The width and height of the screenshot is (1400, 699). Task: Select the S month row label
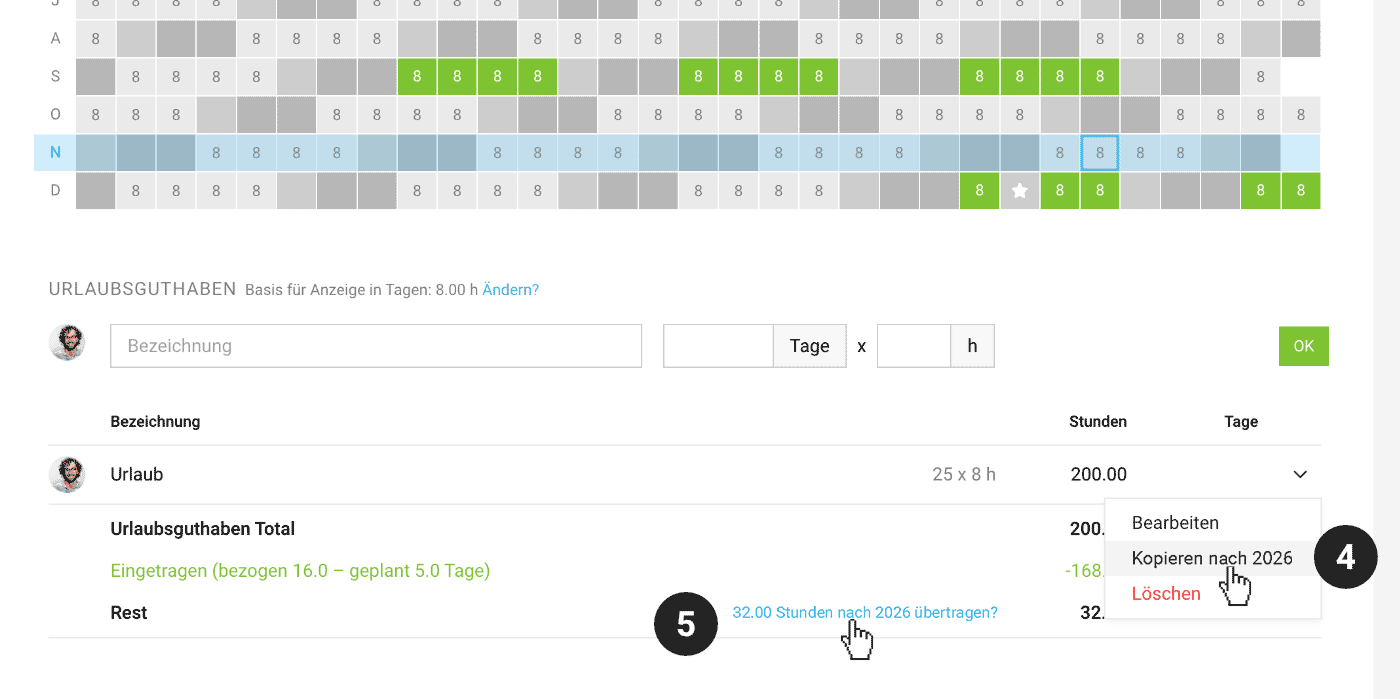[x=55, y=77]
